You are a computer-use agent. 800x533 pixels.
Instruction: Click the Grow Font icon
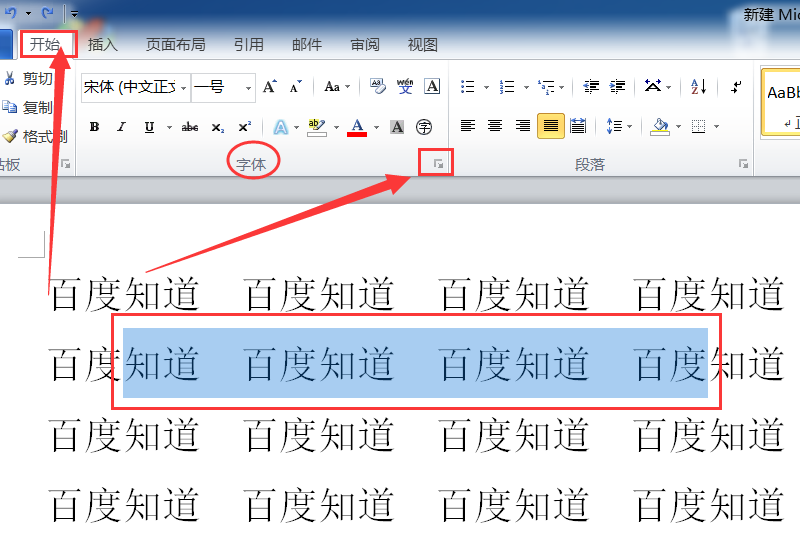pos(269,86)
